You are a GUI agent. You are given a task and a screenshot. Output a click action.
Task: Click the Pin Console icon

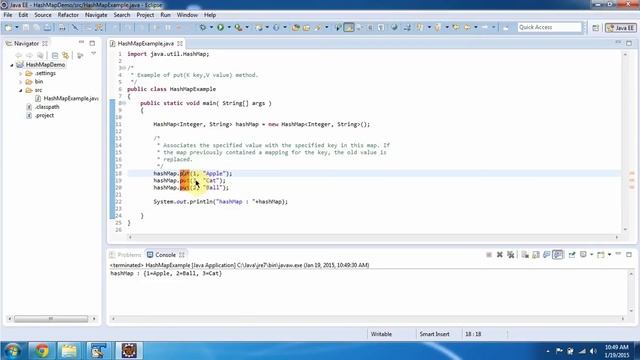click(x=572, y=255)
